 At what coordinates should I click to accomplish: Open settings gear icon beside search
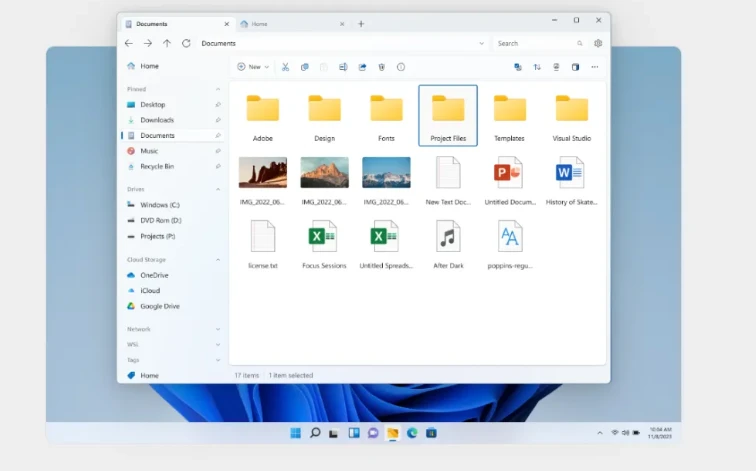(x=598, y=43)
